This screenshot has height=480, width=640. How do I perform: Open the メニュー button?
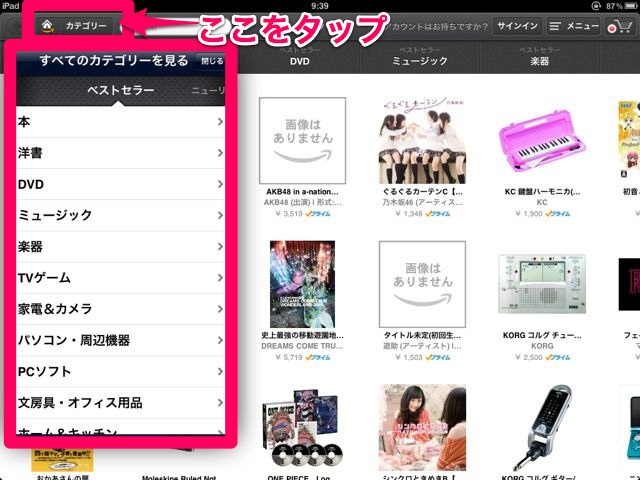573,26
